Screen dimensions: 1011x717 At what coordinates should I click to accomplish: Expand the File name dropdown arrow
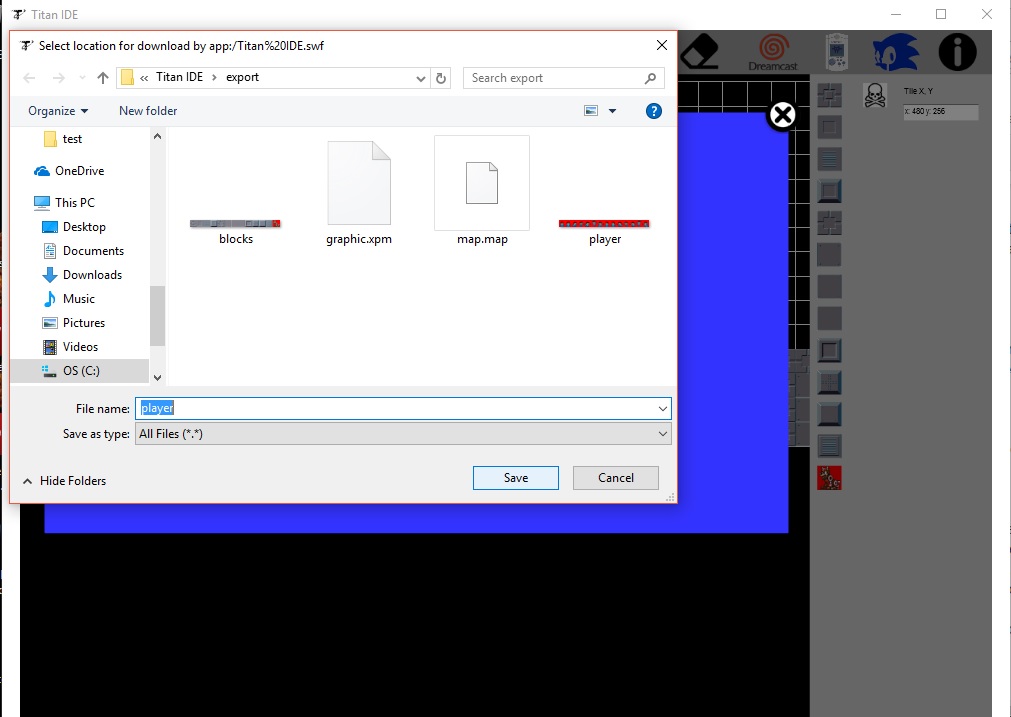point(662,409)
